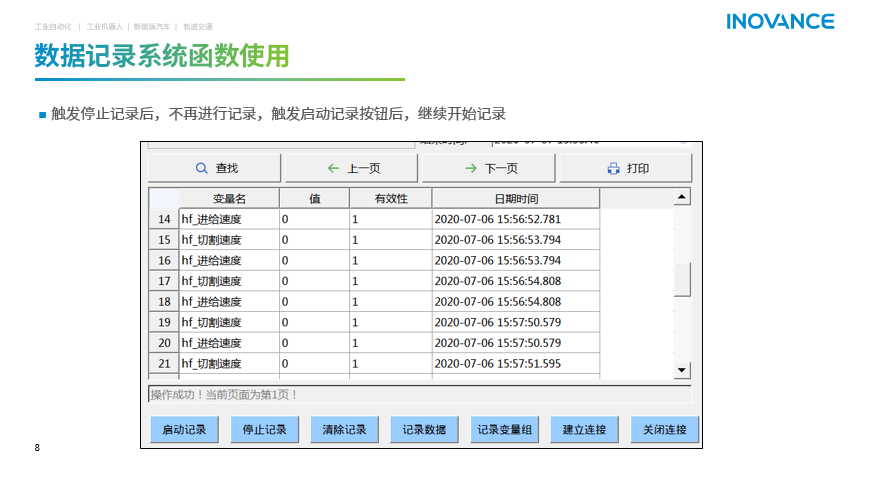This screenshot has width=872, height=490.
Task: Select row header 14
Action: 164,219
